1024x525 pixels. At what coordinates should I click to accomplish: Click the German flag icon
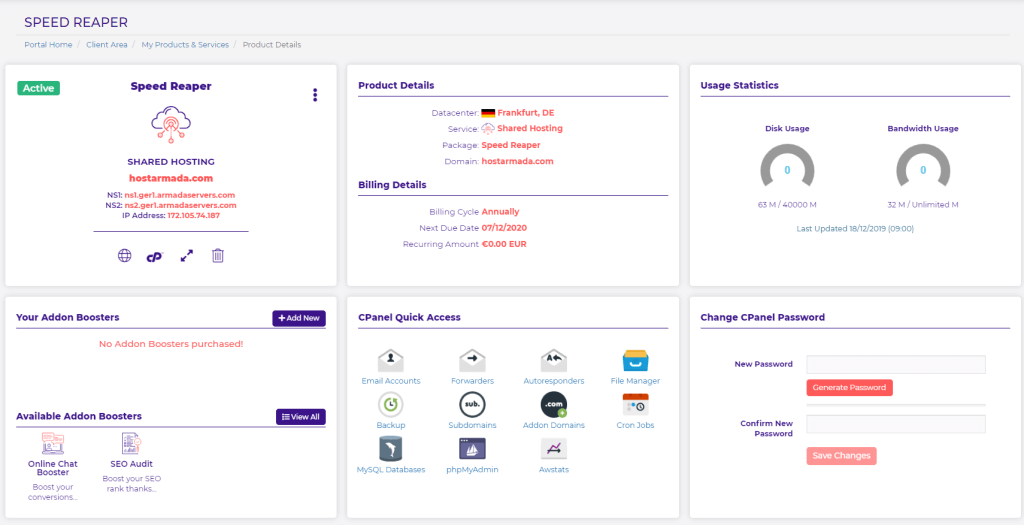point(488,113)
